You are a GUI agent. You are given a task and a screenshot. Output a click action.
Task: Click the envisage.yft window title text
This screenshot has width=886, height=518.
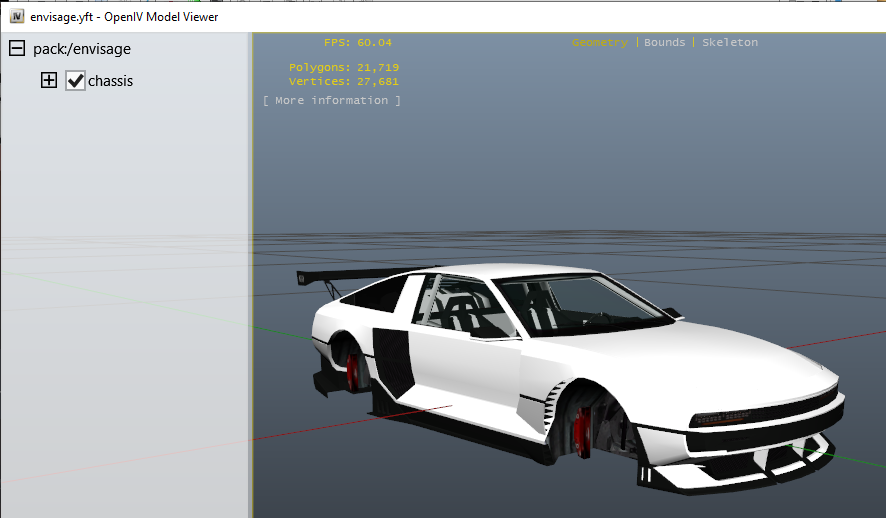[124, 16]
